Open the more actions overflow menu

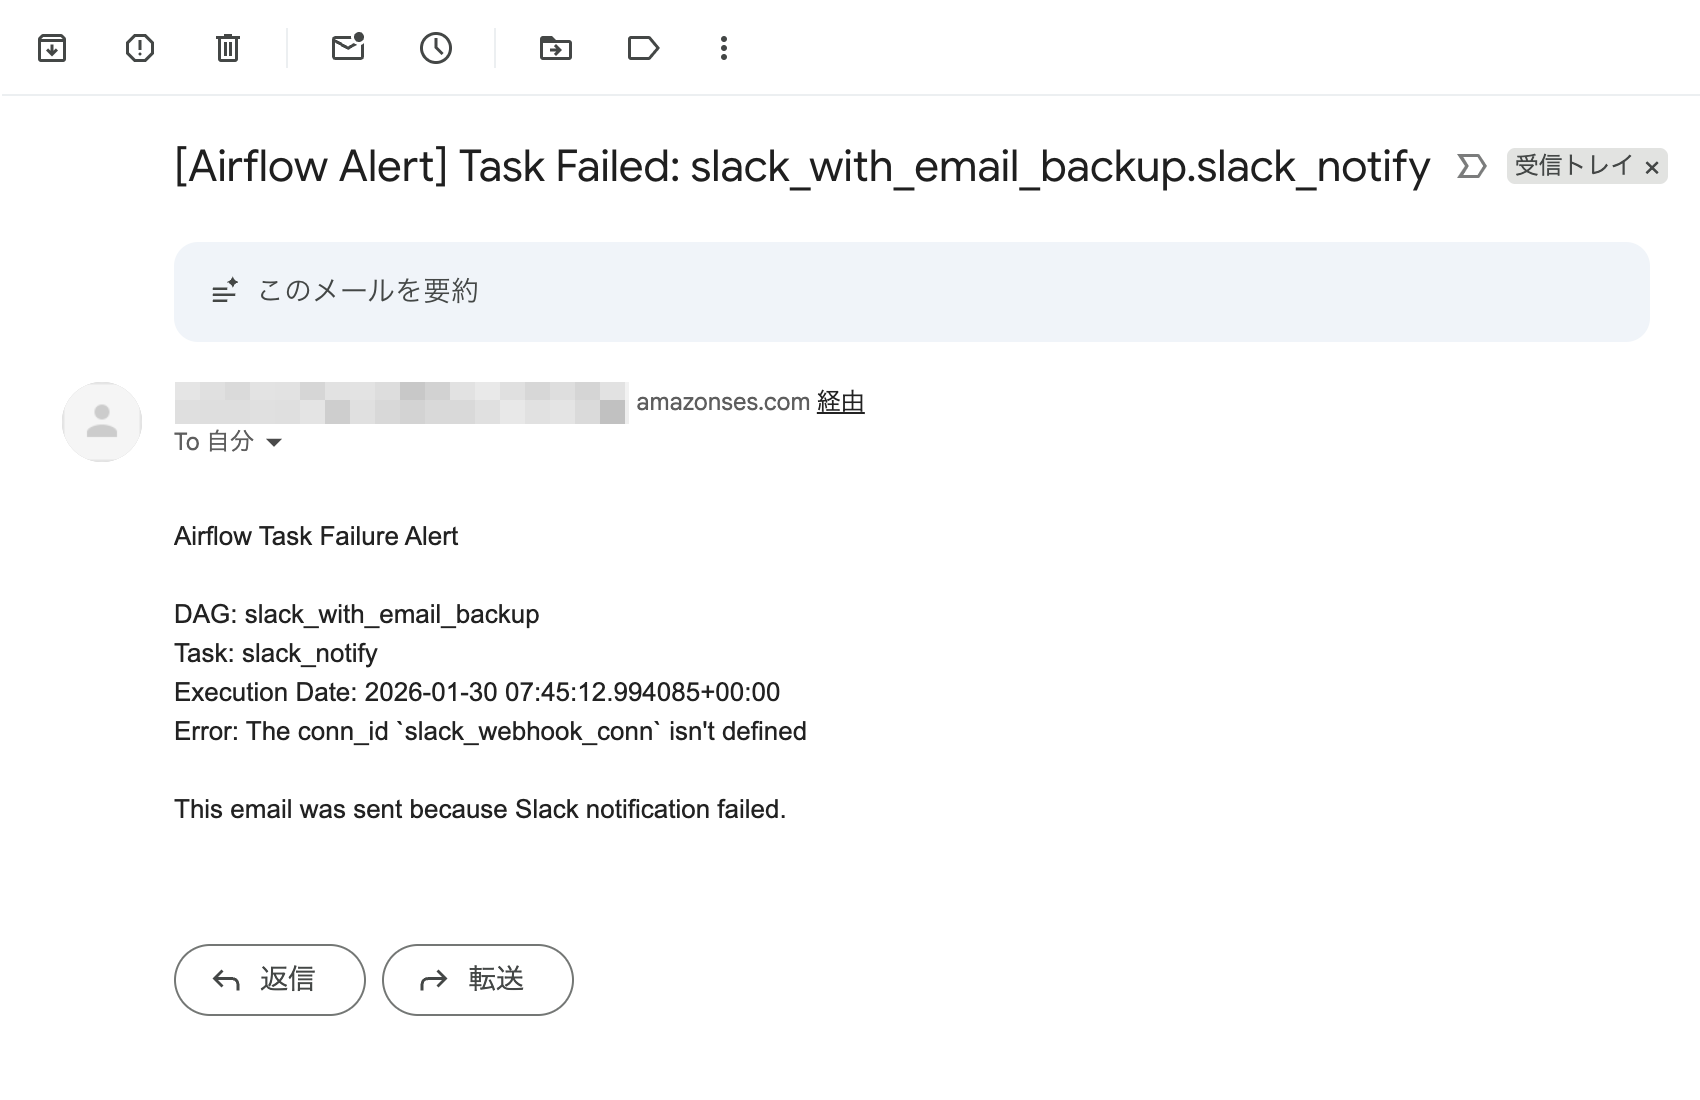(723, 47)
